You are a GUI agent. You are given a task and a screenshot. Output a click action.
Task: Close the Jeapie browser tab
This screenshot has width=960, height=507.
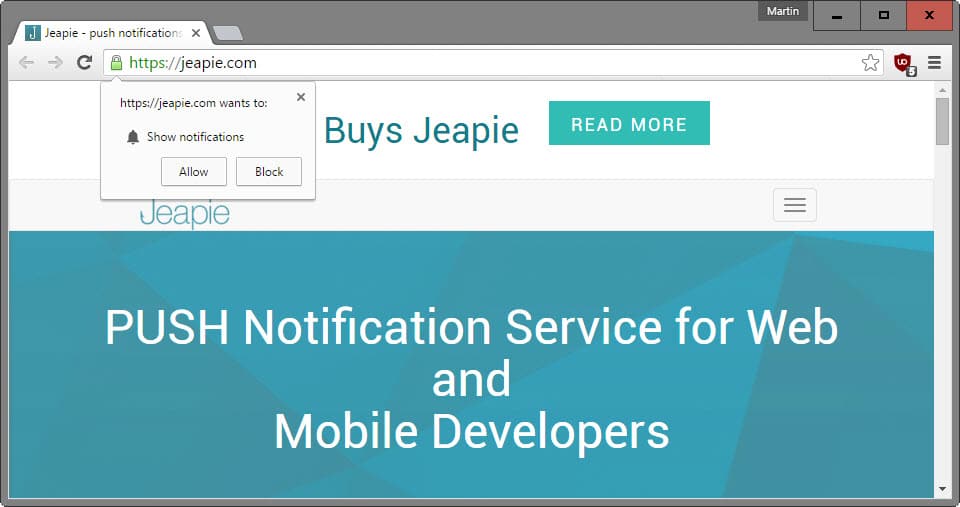pos(196,33)
